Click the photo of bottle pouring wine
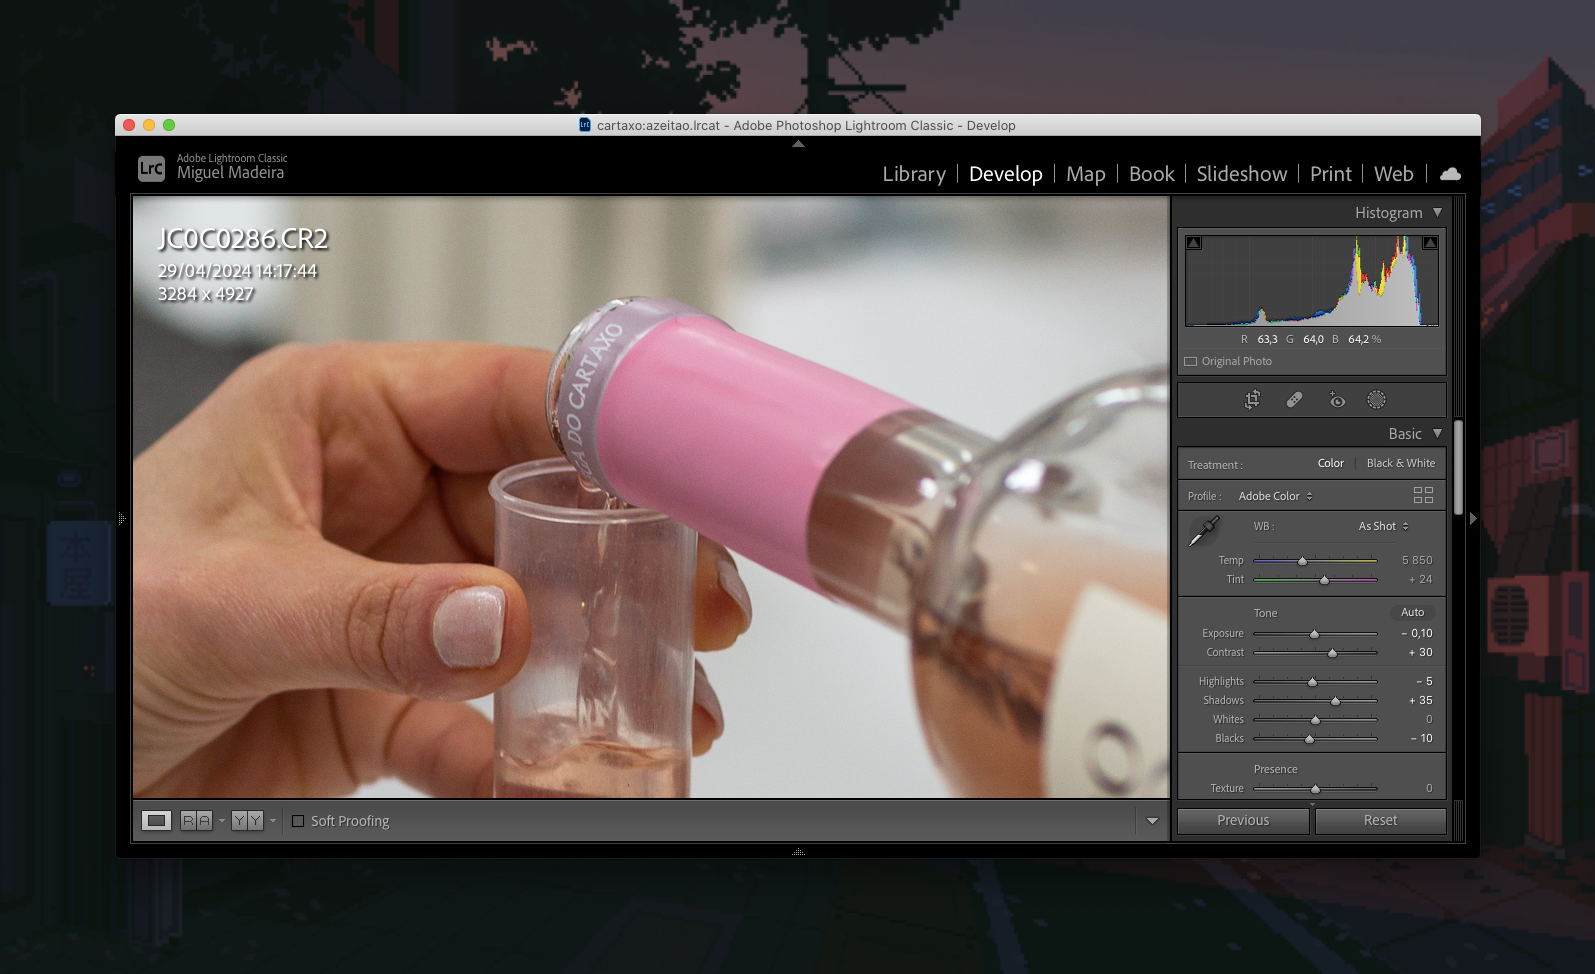Viewport: 1595px width, 974px height. pos(651,497)
